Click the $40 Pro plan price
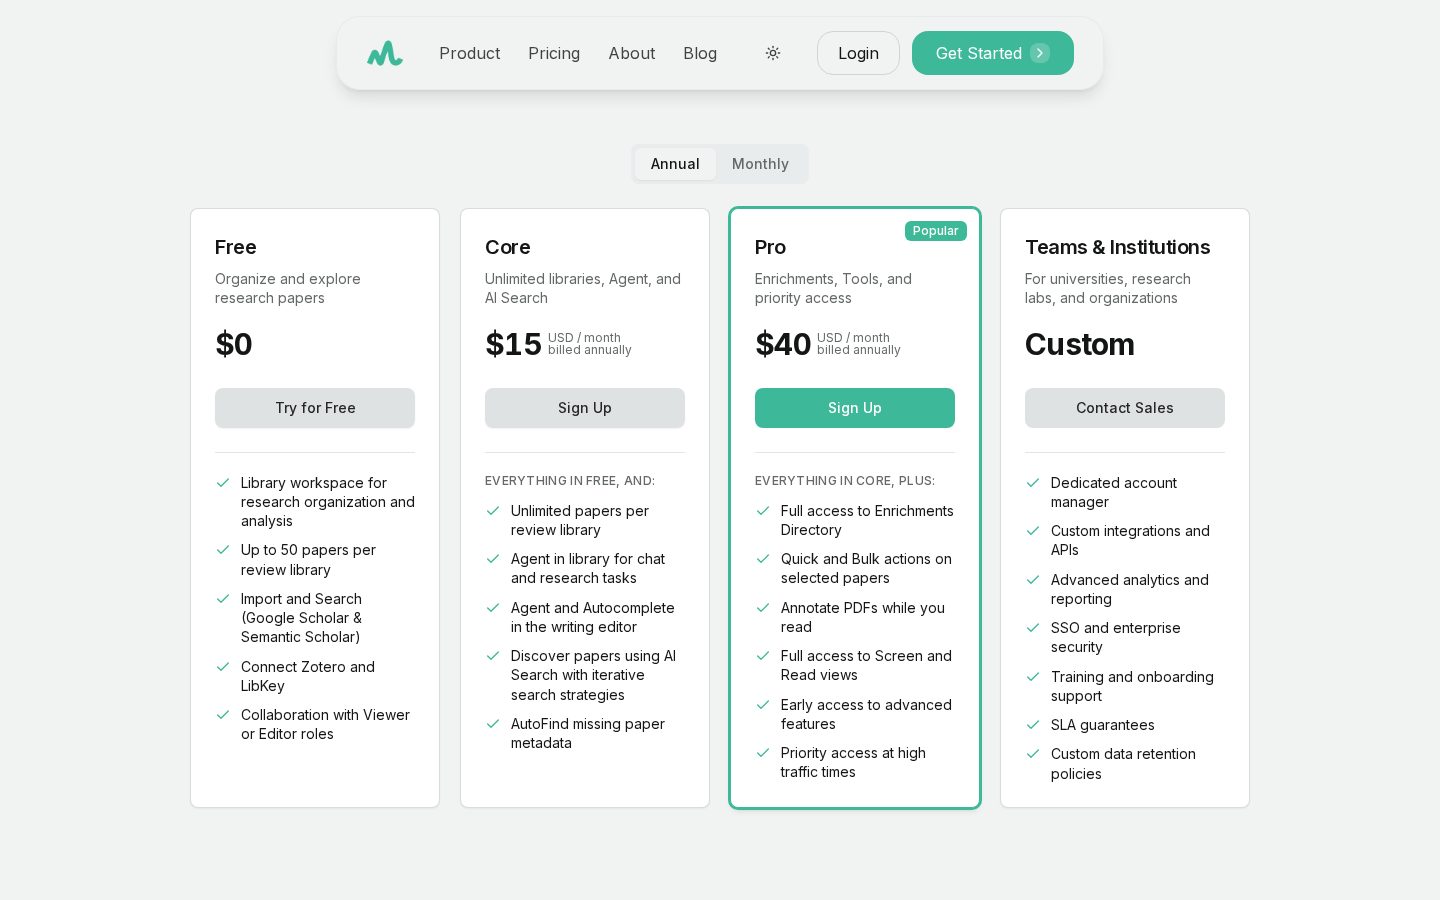The height and width of the screenshot is (900, 1440). click(783, 344)
